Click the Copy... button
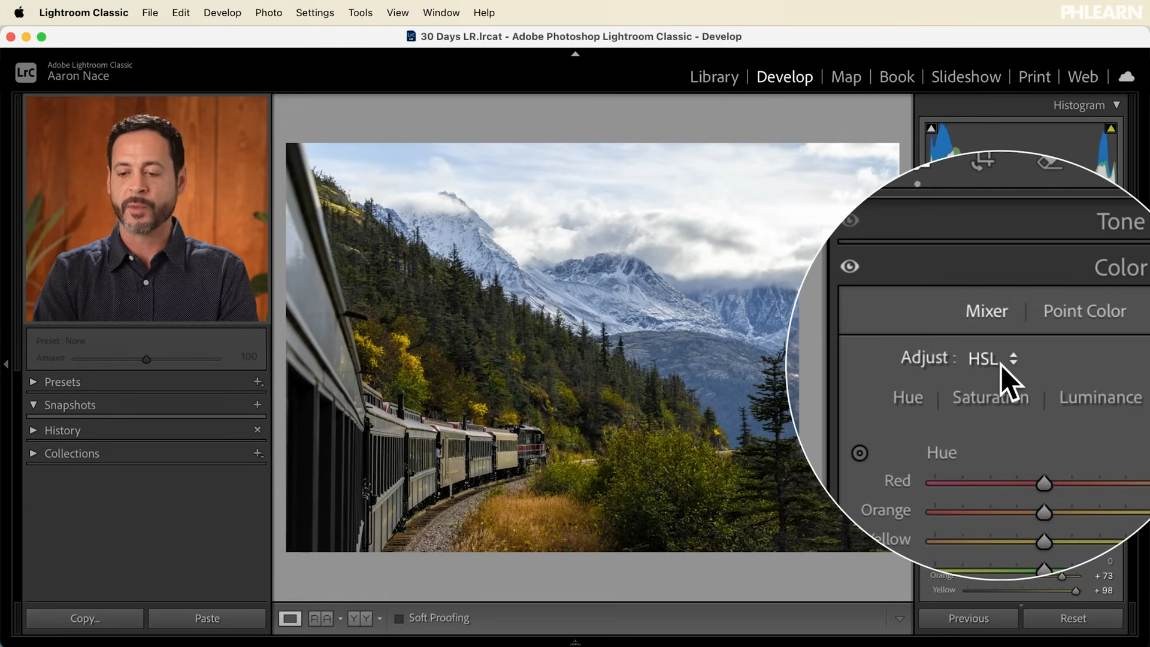The height and width of the screenshot is (647, 1150). tap(85, 618)
